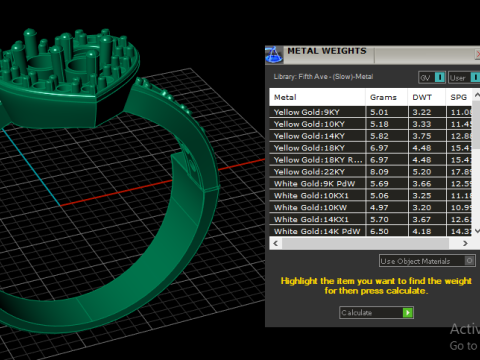Select the White Gold:14KX1 row
Screen dimensions: 480x360
pyautogui.click(x=370, y=219)
